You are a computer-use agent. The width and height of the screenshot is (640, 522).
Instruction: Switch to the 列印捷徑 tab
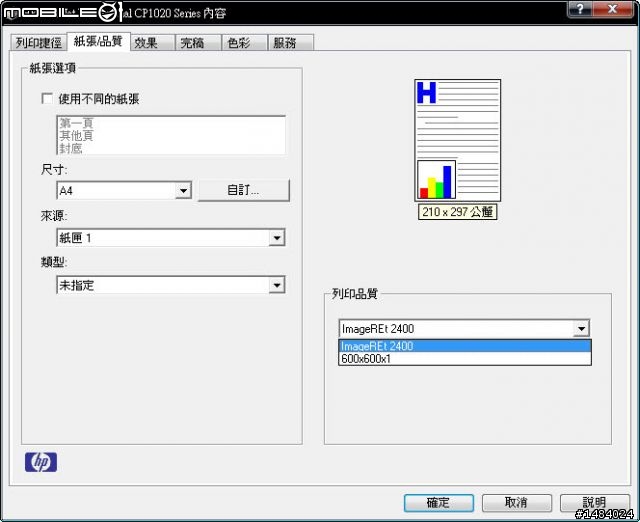pos(38,42)
